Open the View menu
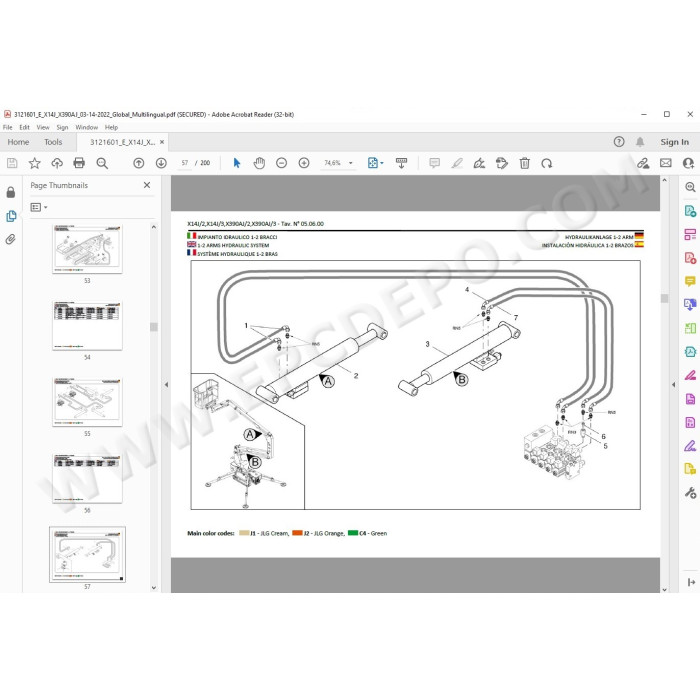Screen dimensions: 700x700 [43, 127]
